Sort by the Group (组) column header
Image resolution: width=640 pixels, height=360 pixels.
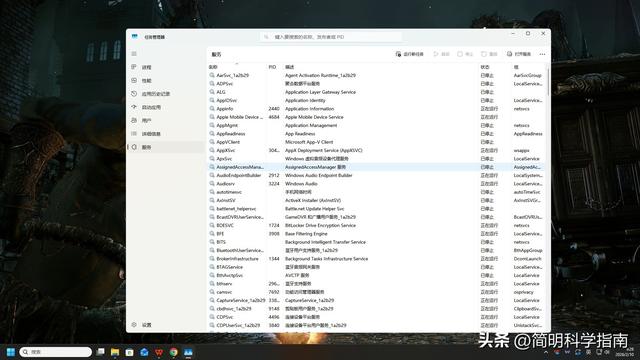(x=516, y=67)
